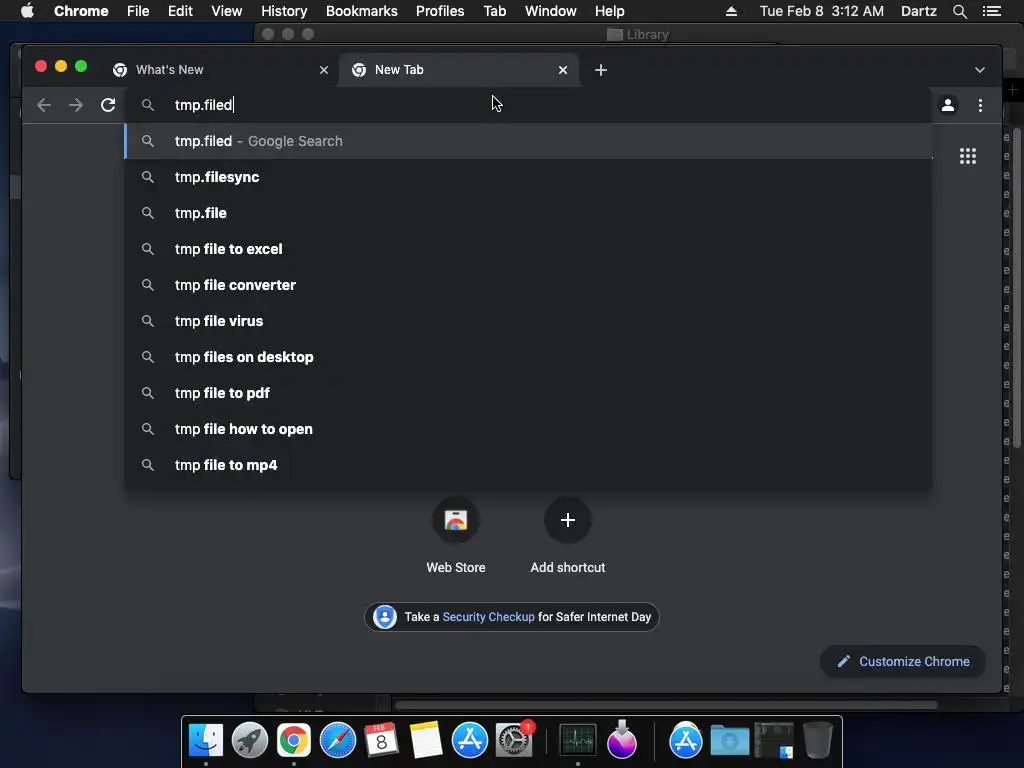This screenshot has width=1024, height=768.
Task: Pick 'tmp file virus' suggestion
Action: click(x=528, y=321)
